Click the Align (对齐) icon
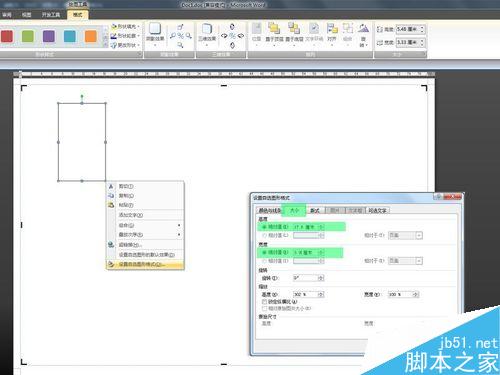 [332, 33]
